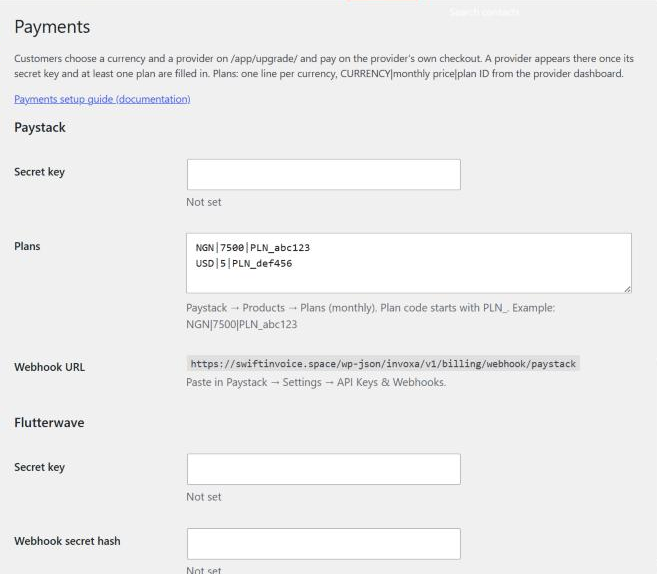Viewport: 657px width, 574px height.
Task: Click the Paystack 'Secret key' label
Action: click(x=39, y=172)
